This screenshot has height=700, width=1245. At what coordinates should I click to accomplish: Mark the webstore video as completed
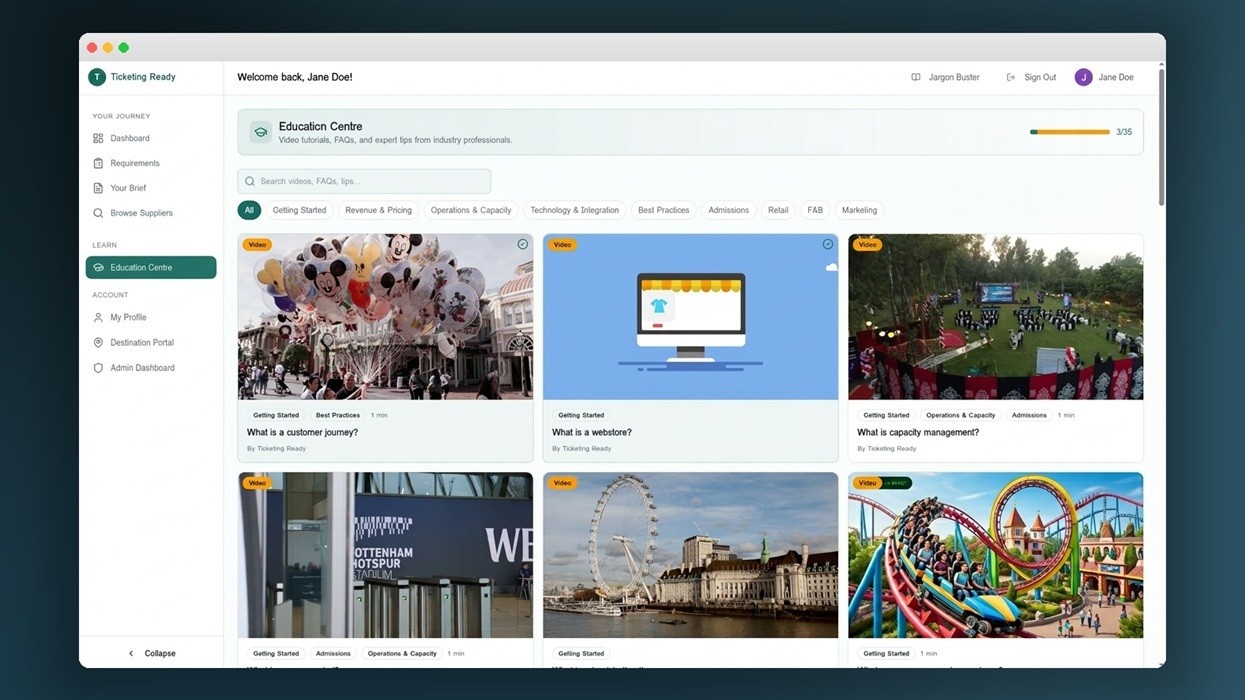click(x=827, y=243)
